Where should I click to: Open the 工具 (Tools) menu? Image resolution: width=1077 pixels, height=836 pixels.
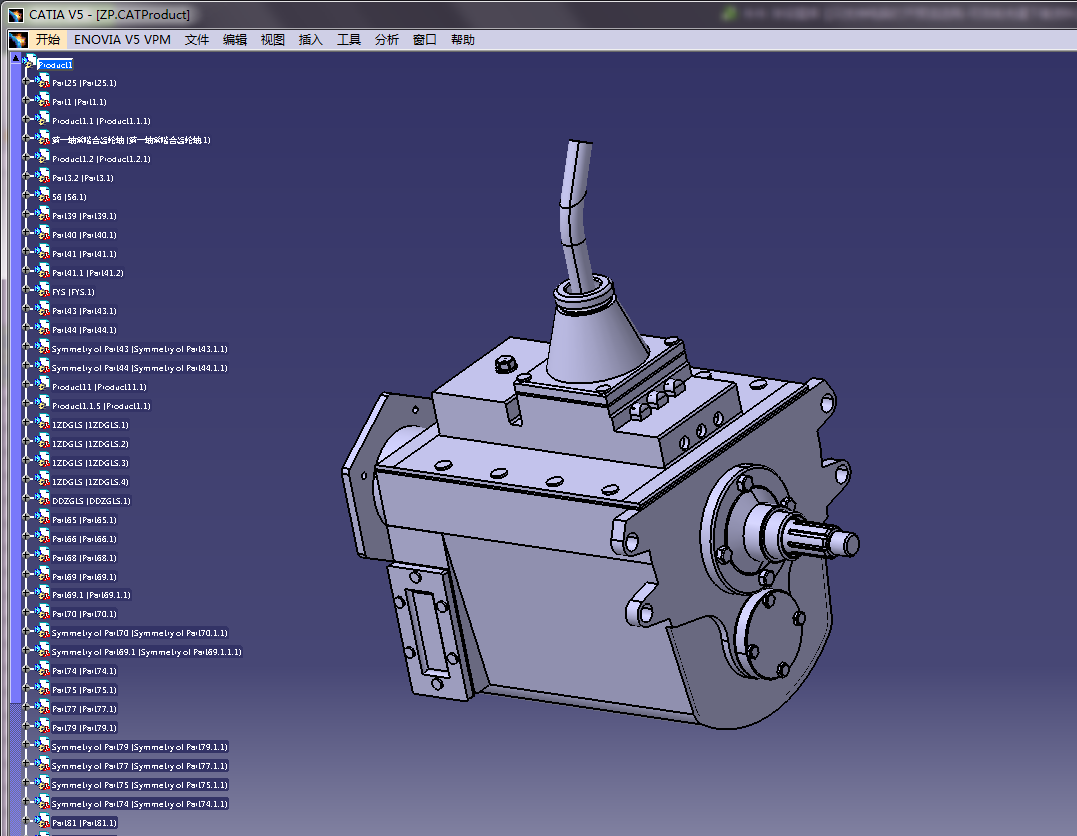pos(349,40)
